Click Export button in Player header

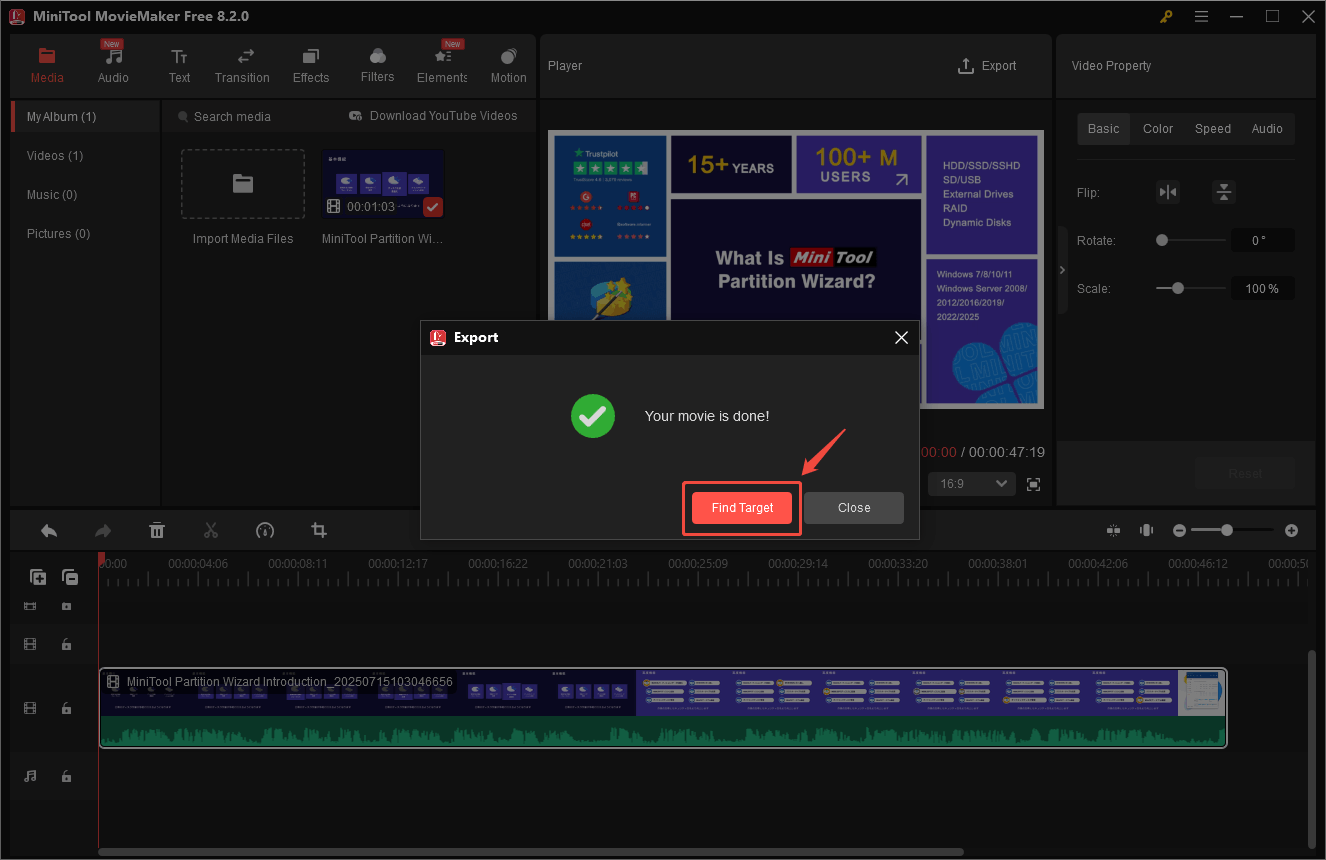pos(987,66)
